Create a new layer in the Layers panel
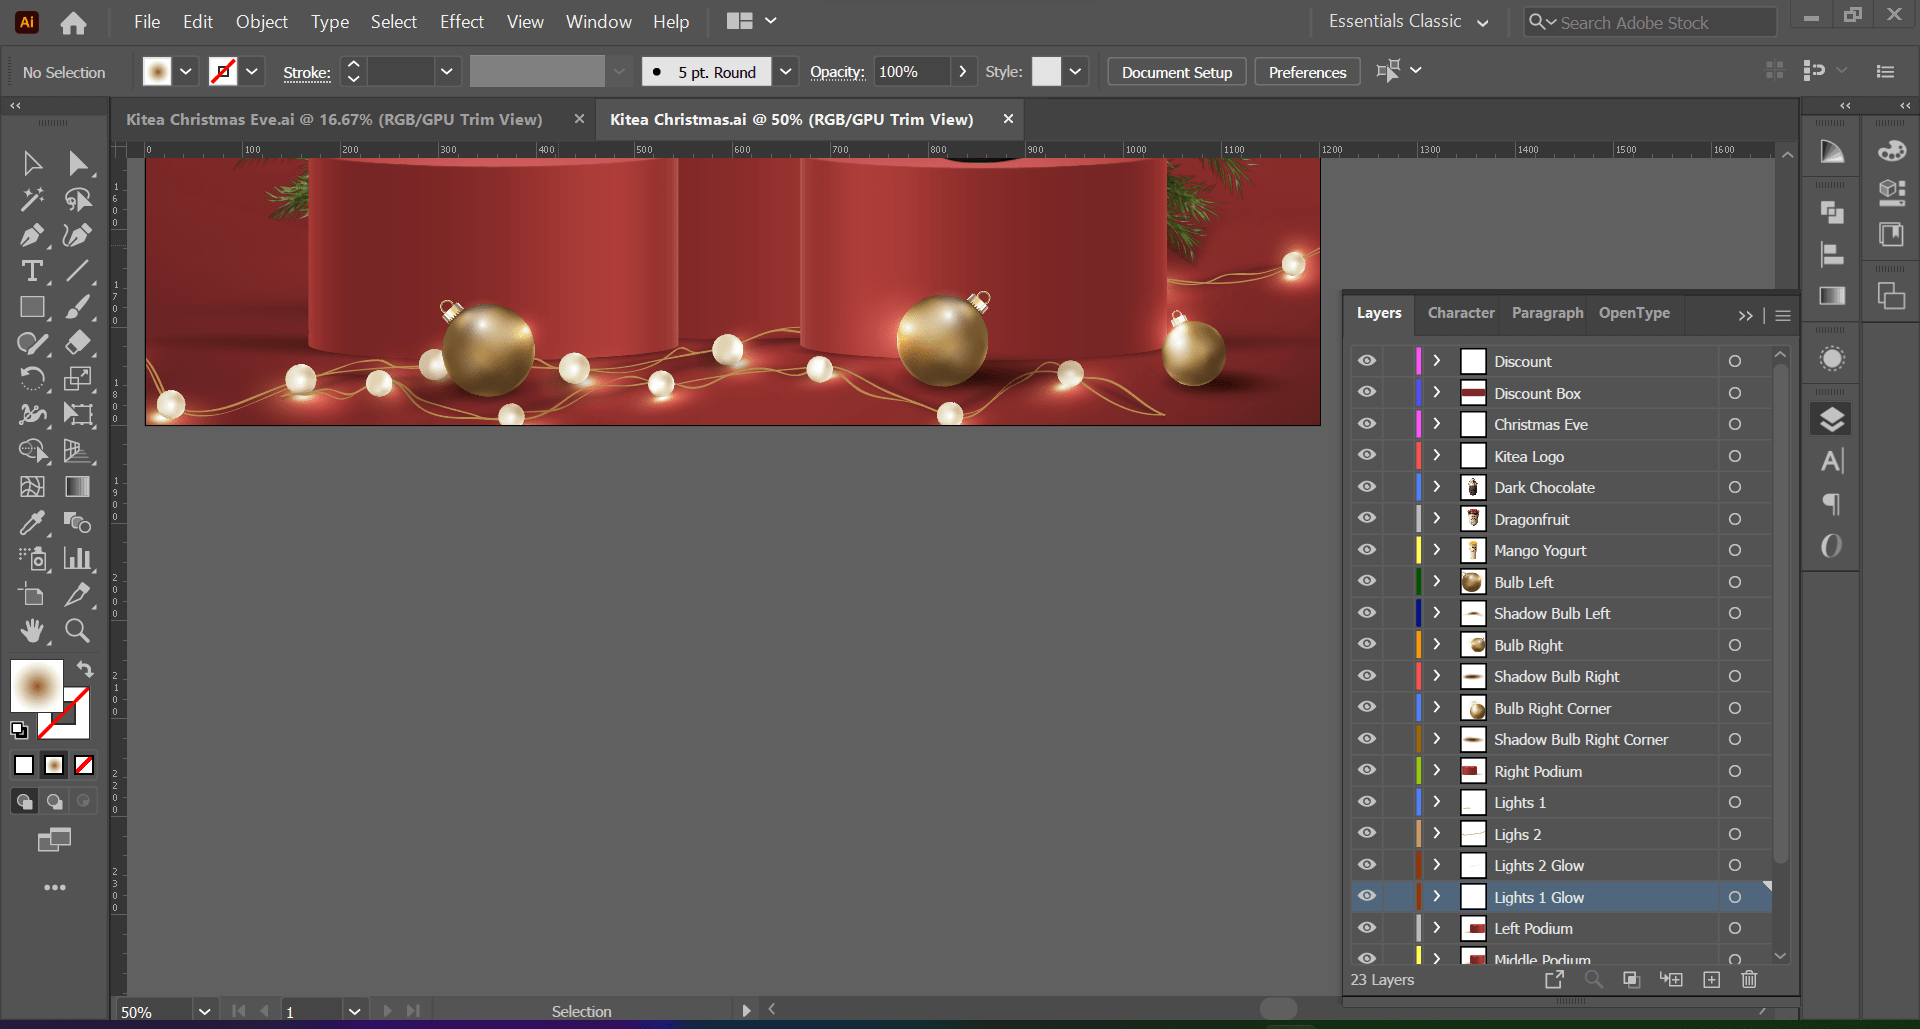The image size is (1920, 1029). (x=1711, y=980)
